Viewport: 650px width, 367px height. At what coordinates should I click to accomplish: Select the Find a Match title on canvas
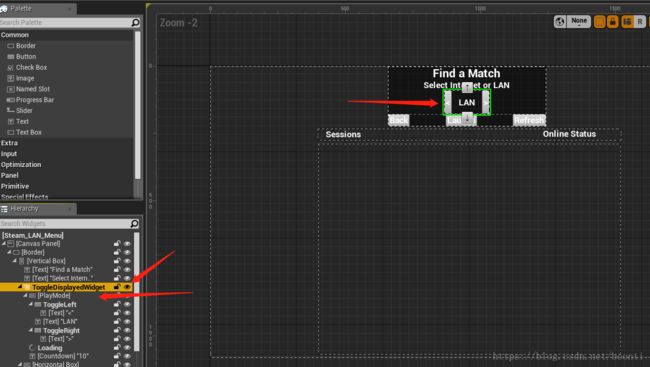point(466,73)
